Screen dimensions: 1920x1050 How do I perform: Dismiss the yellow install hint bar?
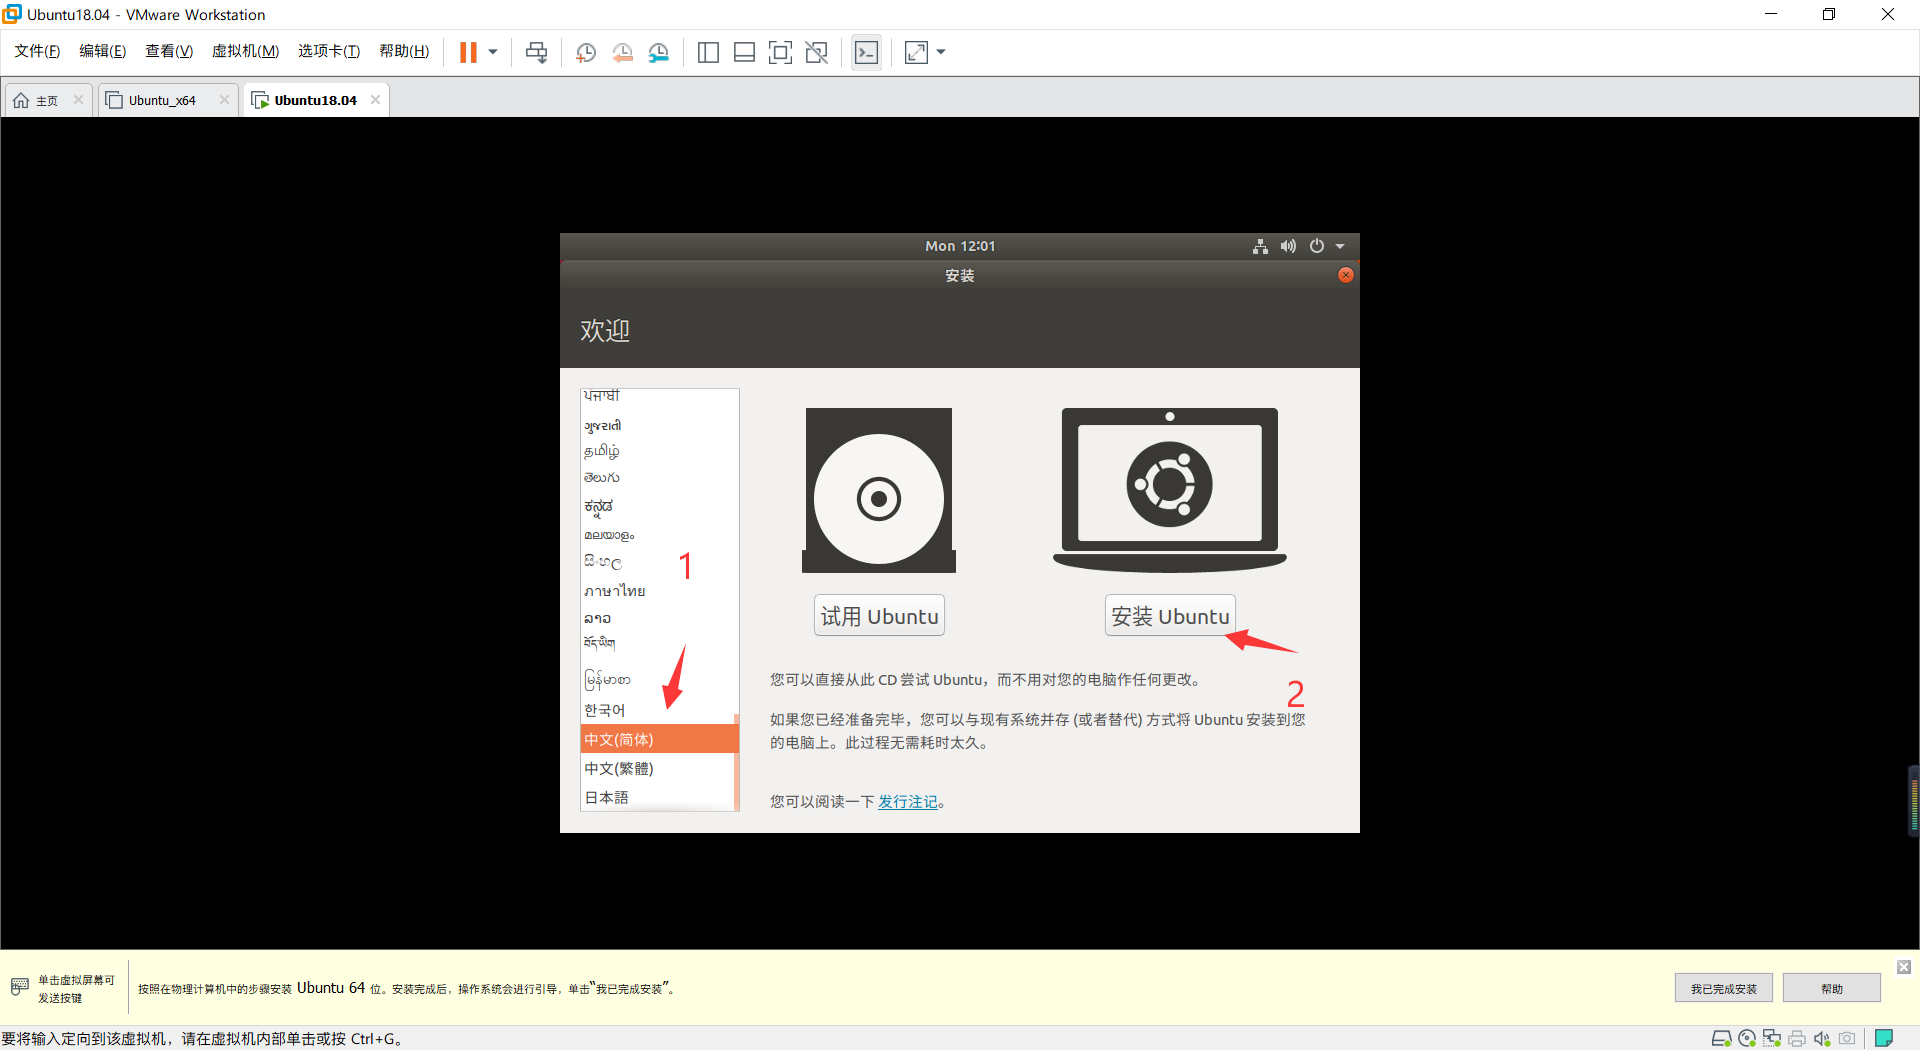[1904, 967]
